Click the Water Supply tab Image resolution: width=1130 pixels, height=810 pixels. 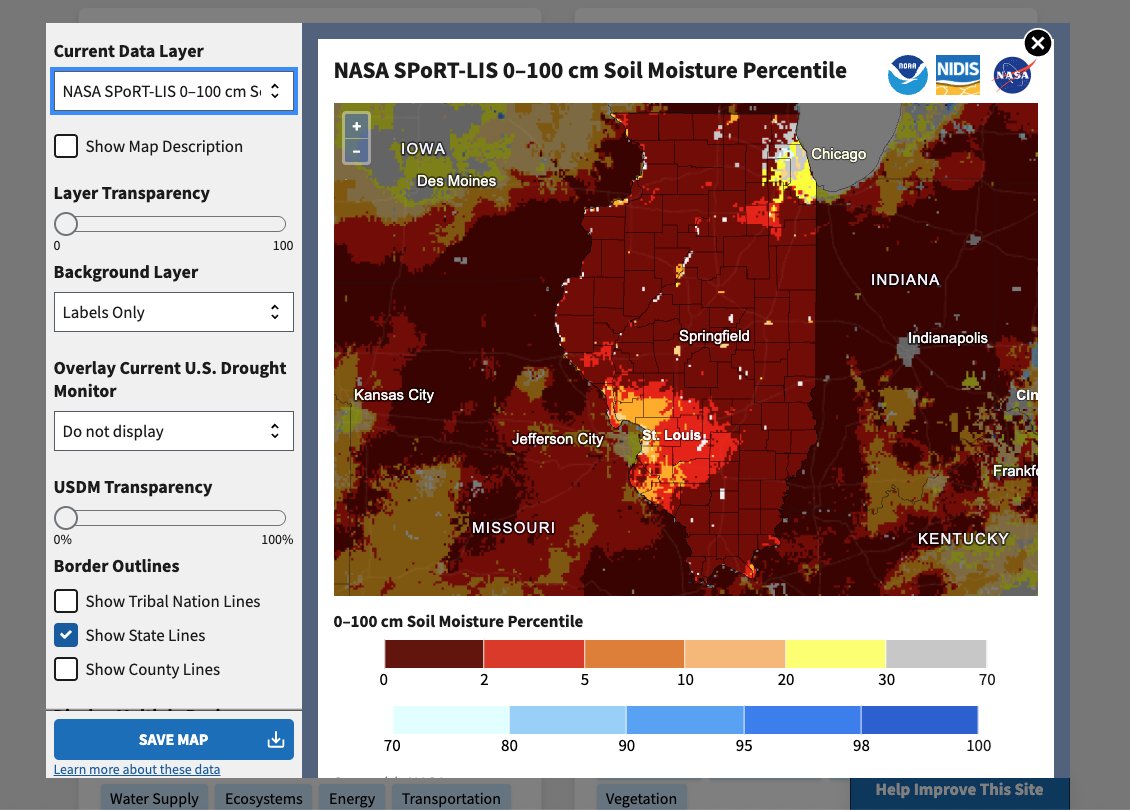click(154, 798)
